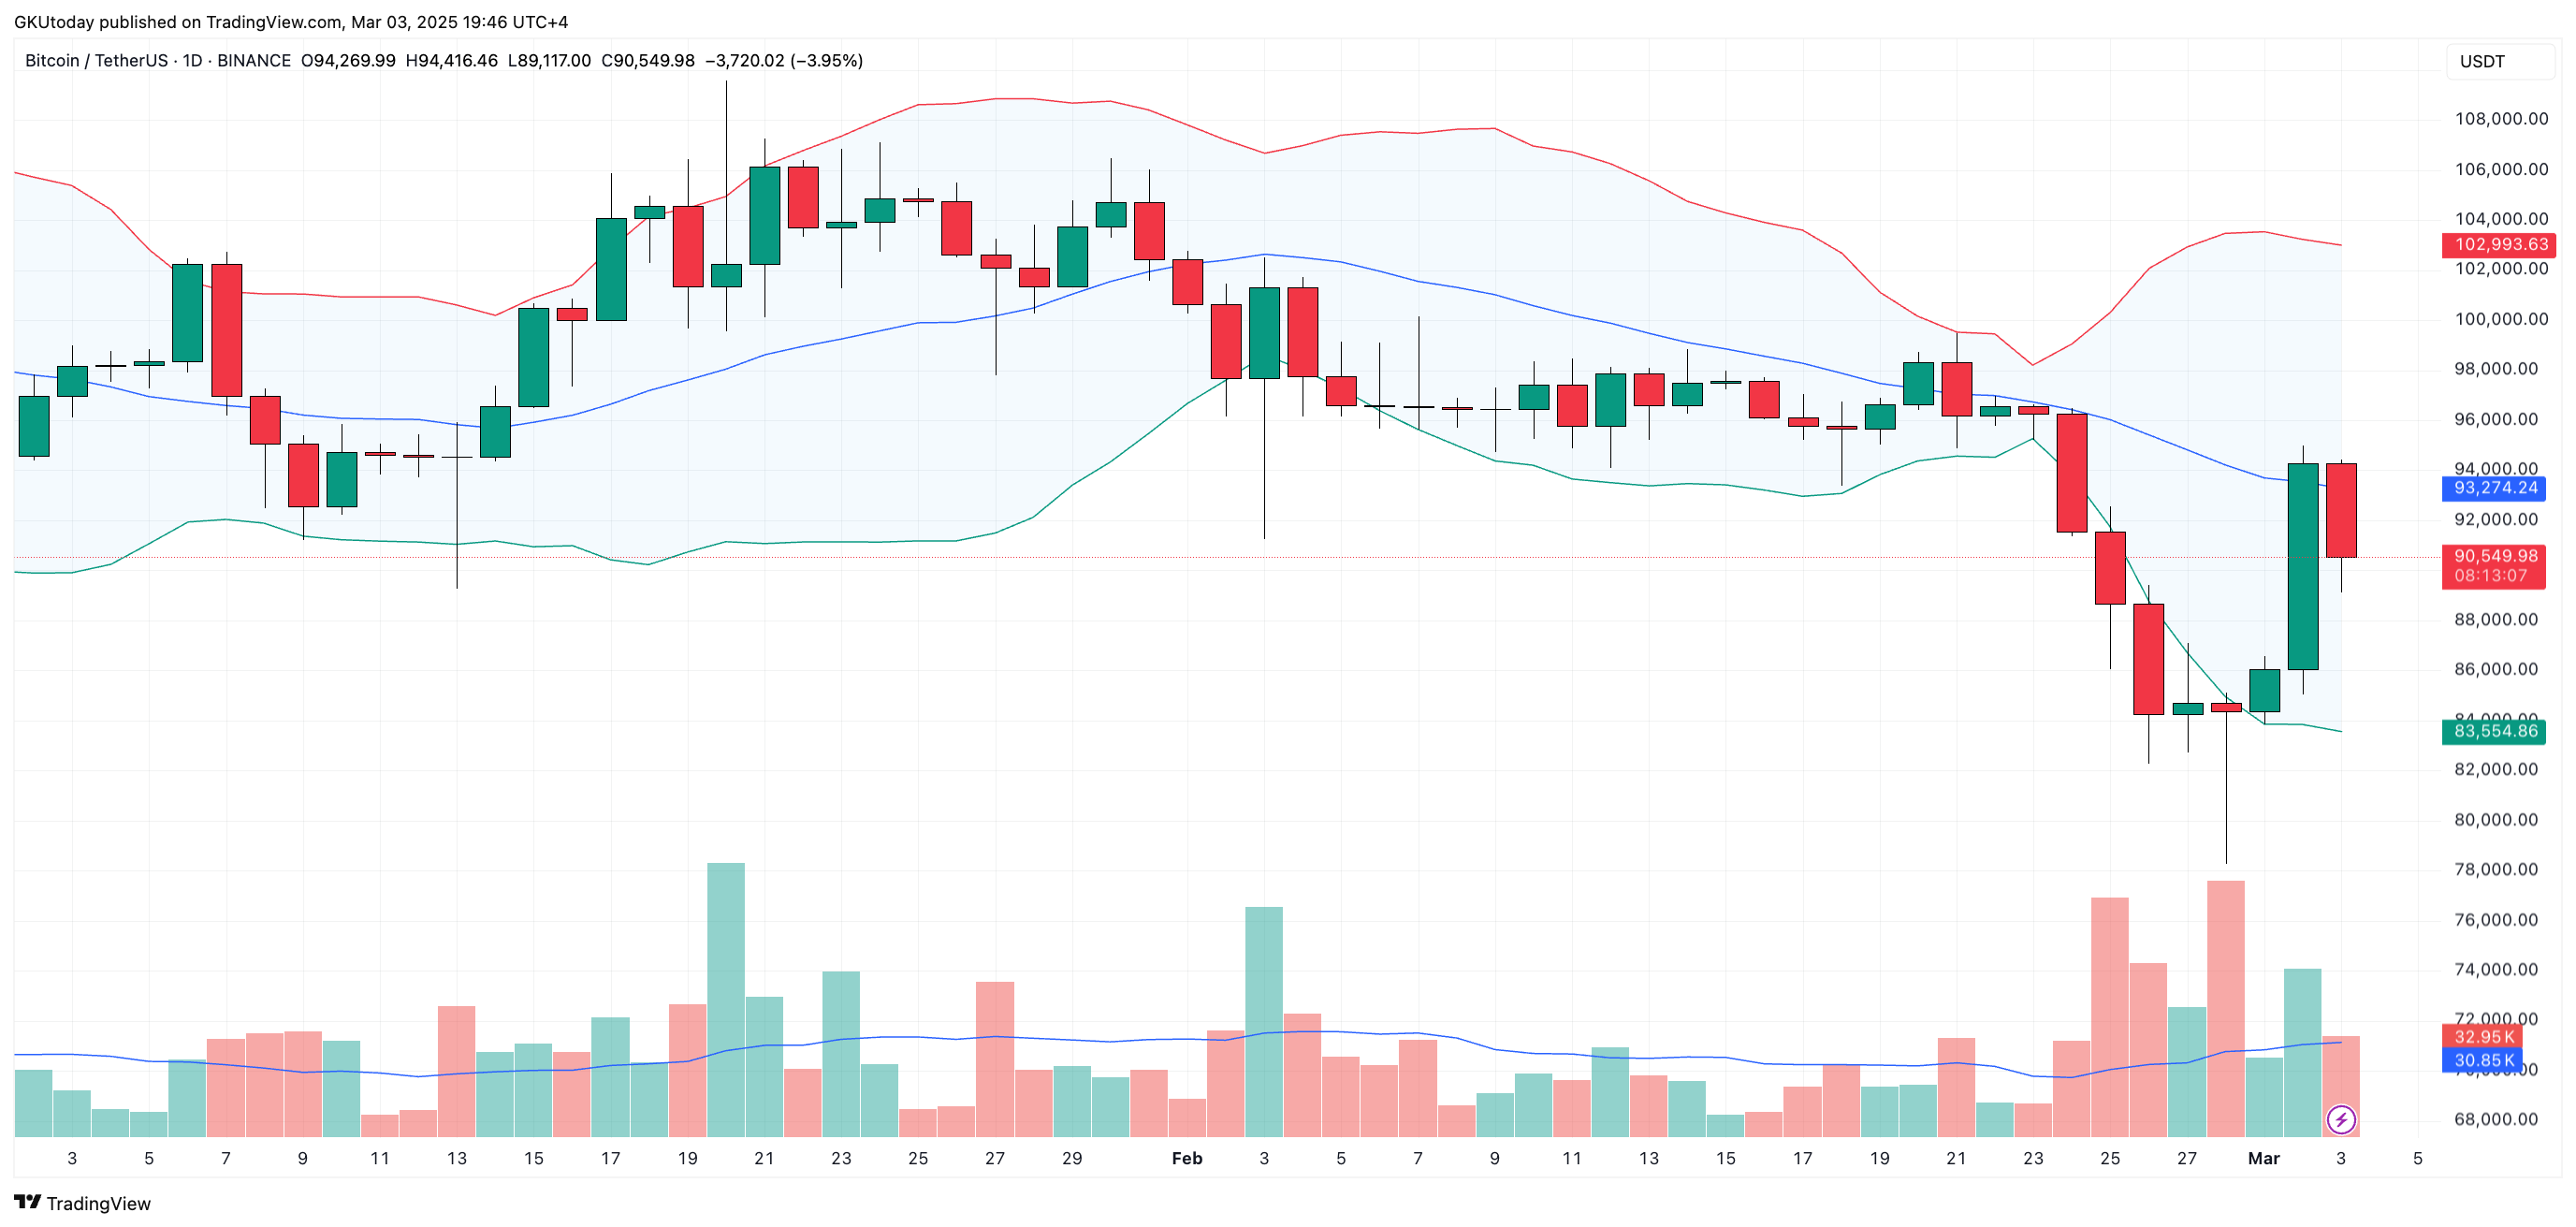Click the red 32.95 K volume label
Screen dimensions: 2576x1227
pyautogui.click(x=2482, y=1037)
